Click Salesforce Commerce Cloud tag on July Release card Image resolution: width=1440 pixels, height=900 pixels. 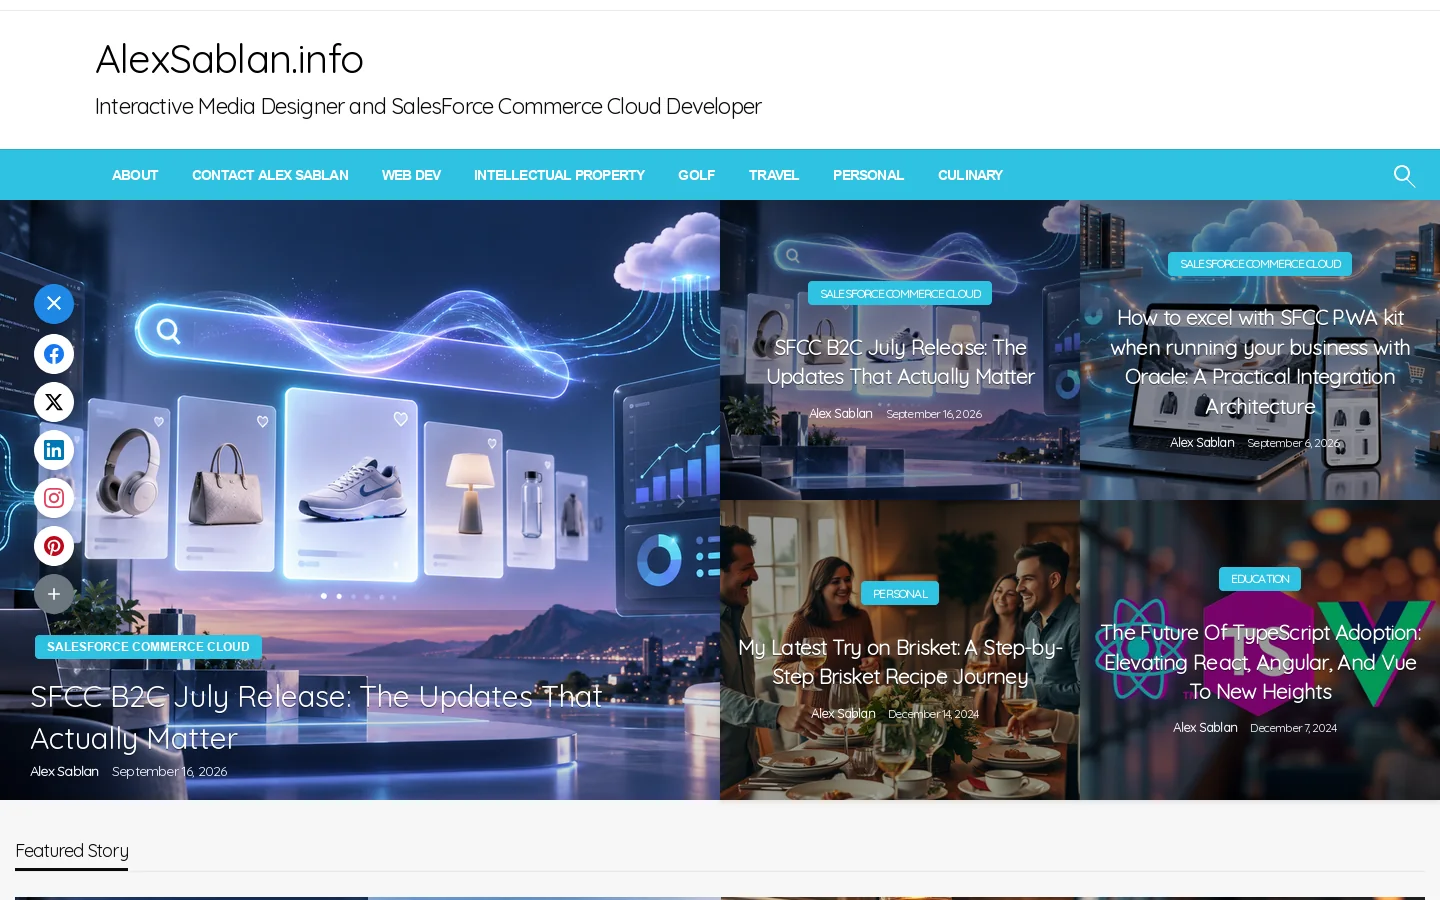click(900, 293)
